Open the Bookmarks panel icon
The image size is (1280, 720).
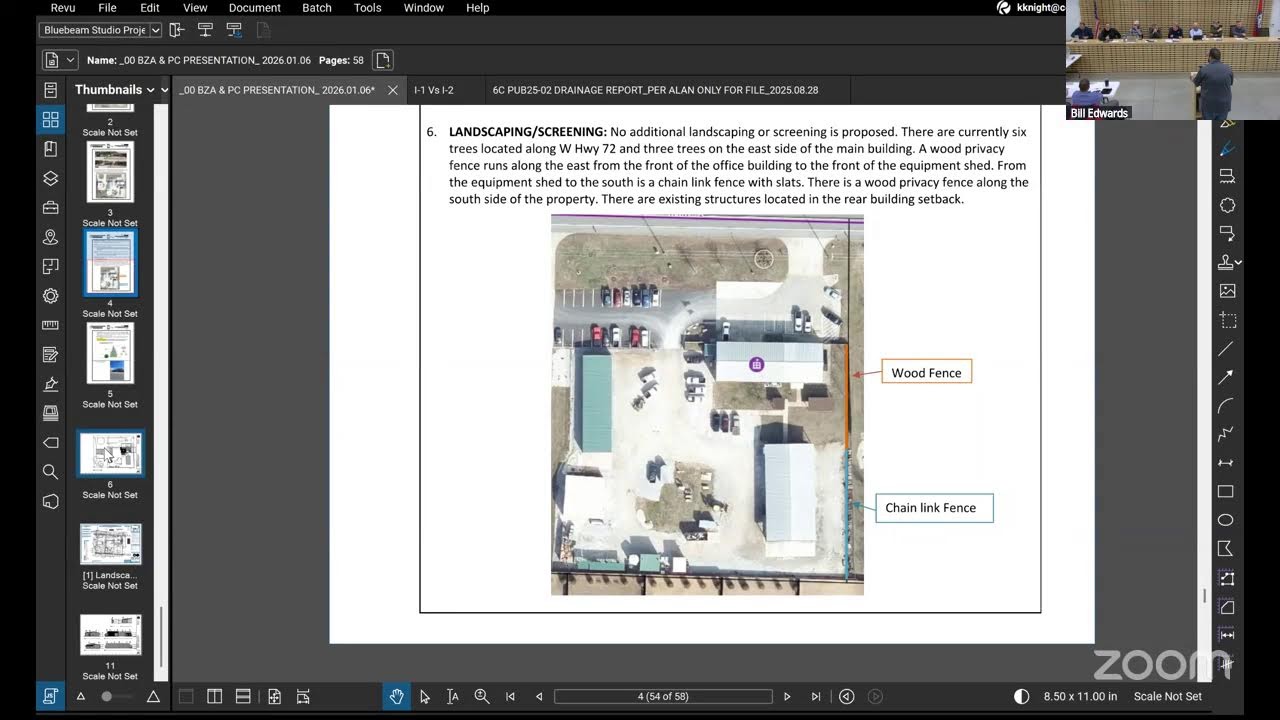[x=50, y=149]
